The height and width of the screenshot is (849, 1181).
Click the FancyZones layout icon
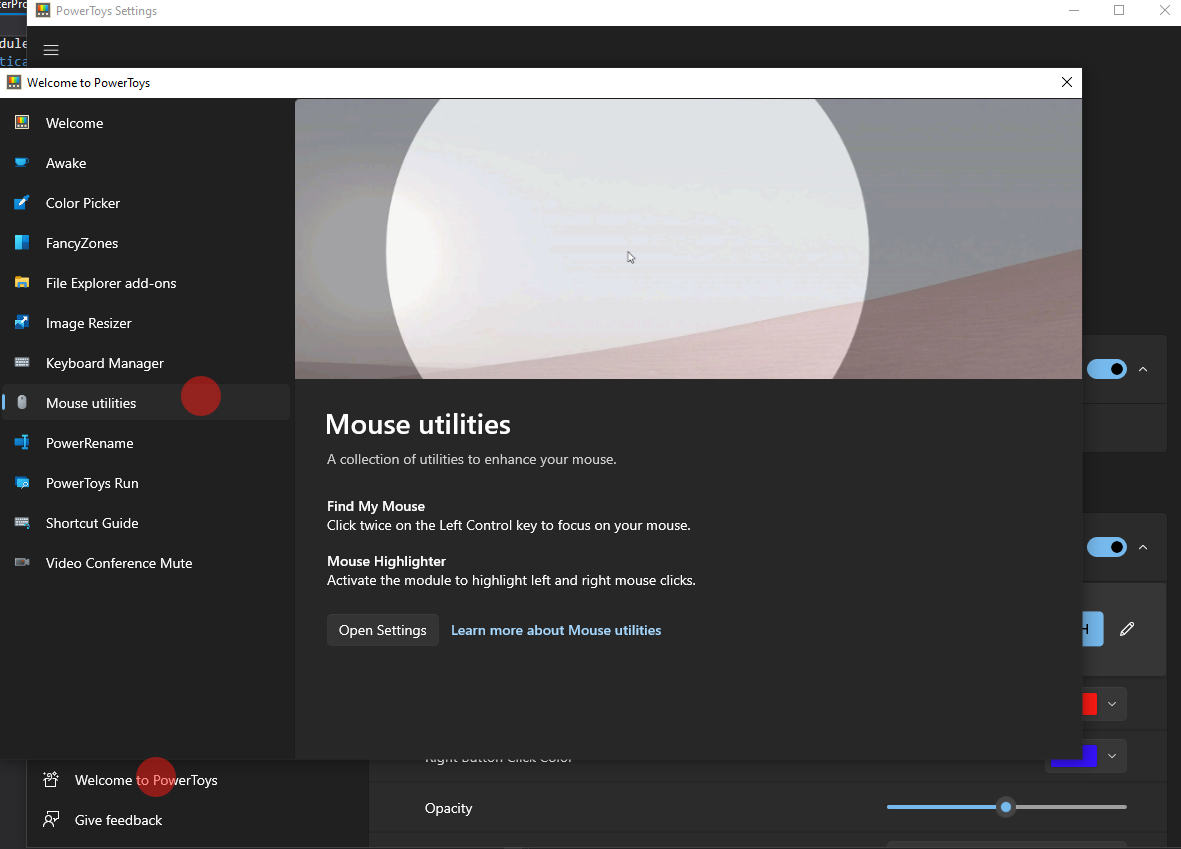tap(22, 242)
